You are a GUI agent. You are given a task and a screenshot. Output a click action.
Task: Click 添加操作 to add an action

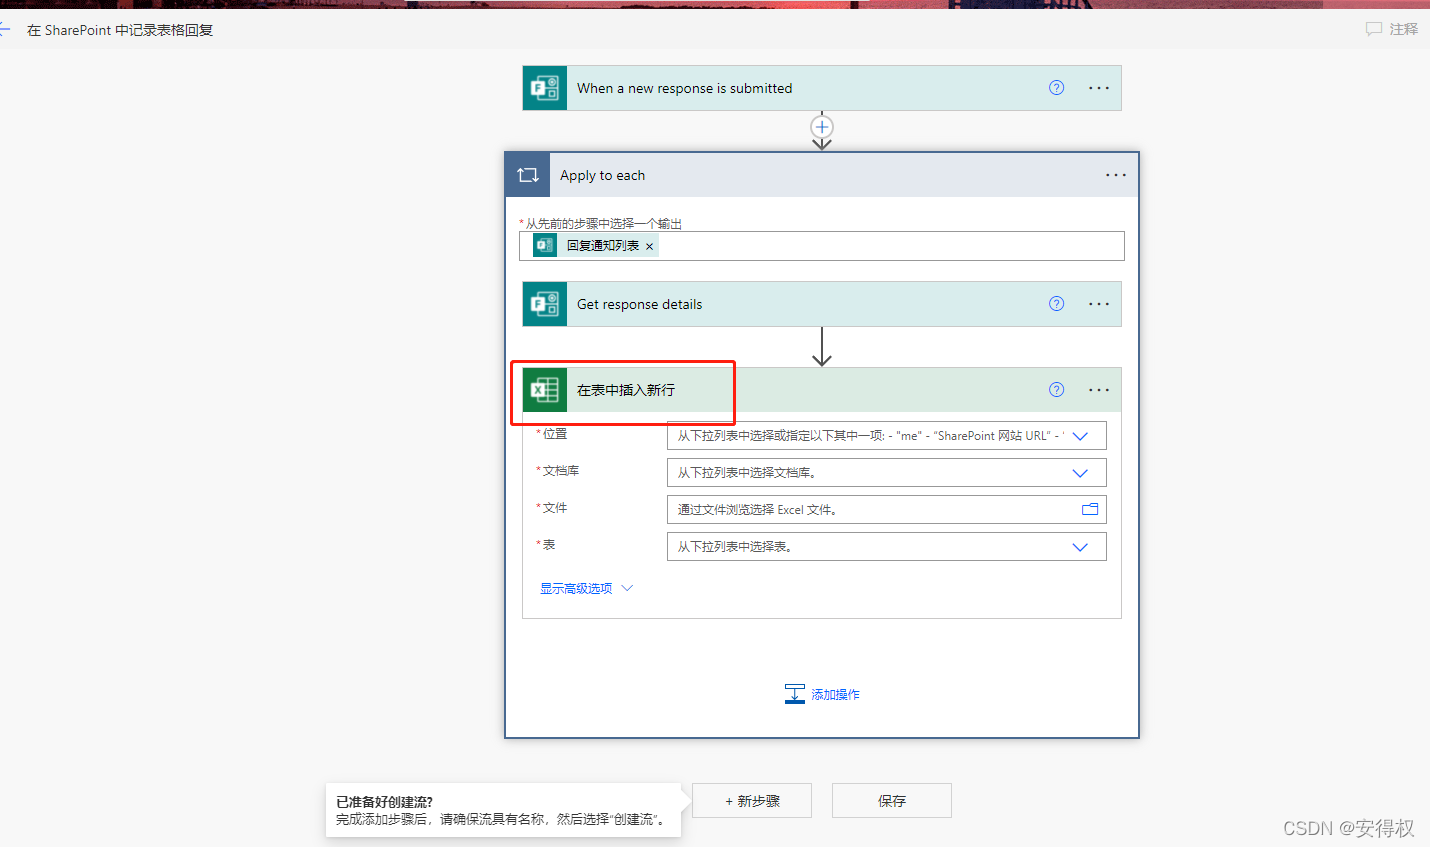pyautogui.click(x=822, y=694)
